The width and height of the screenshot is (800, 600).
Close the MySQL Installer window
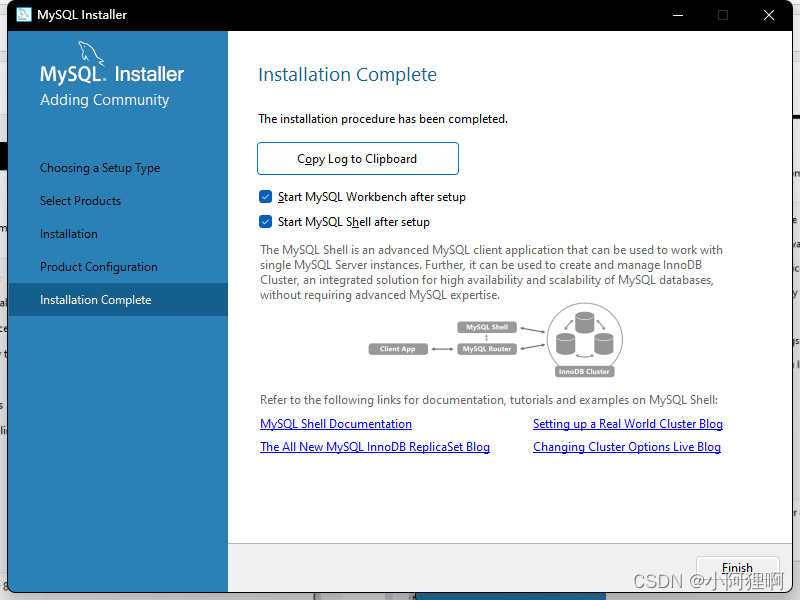(769, 15)
